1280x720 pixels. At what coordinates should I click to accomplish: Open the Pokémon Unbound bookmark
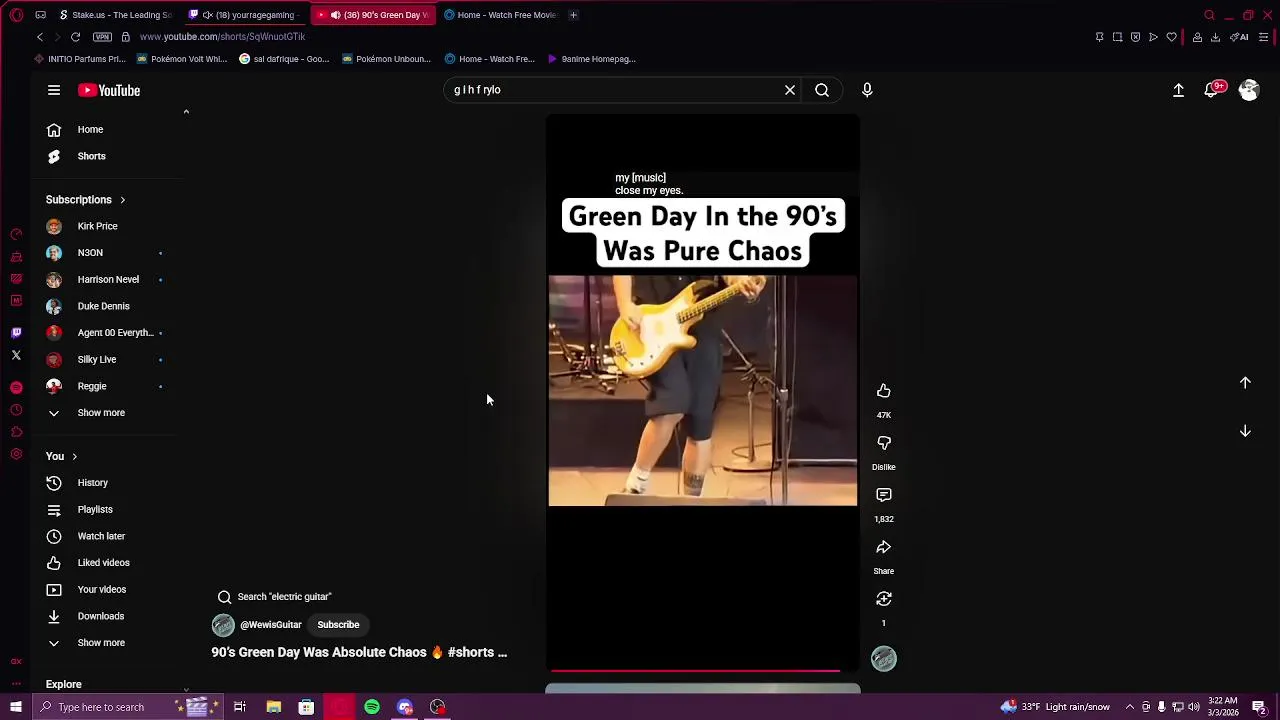tap(387, 59)
